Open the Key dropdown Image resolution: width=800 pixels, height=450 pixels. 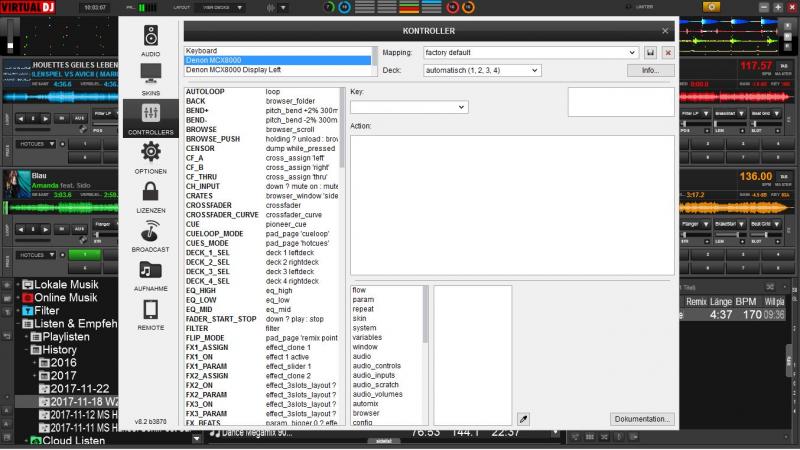[409, 107]
